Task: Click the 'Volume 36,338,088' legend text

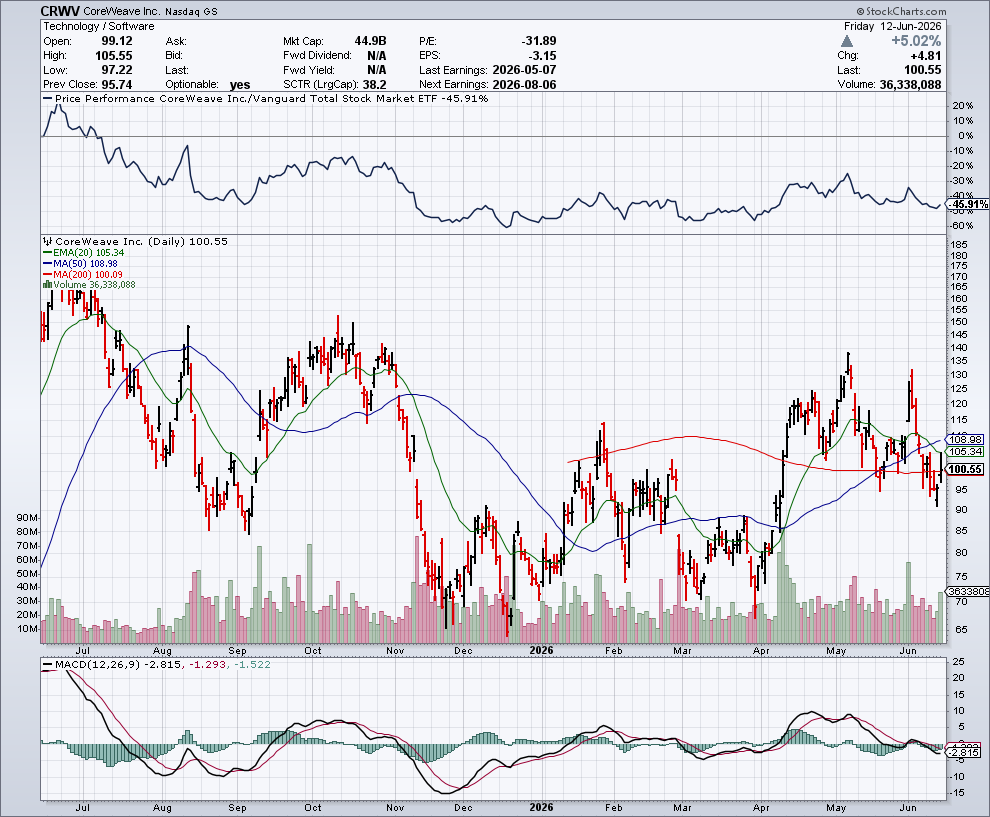Action: click(94, 285)
